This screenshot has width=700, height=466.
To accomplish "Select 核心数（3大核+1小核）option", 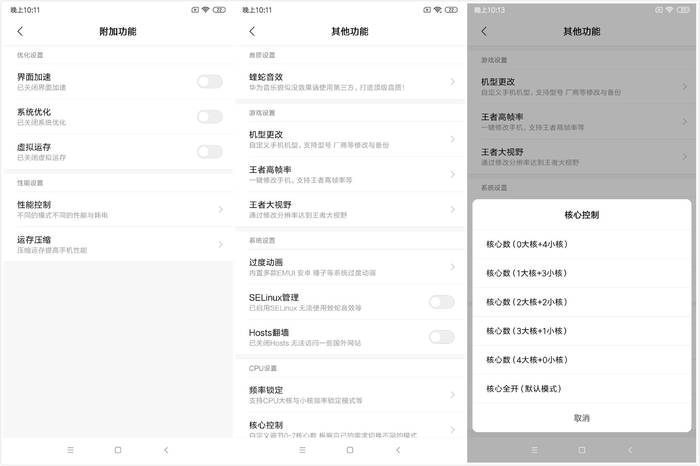I will tap(582, 331).
